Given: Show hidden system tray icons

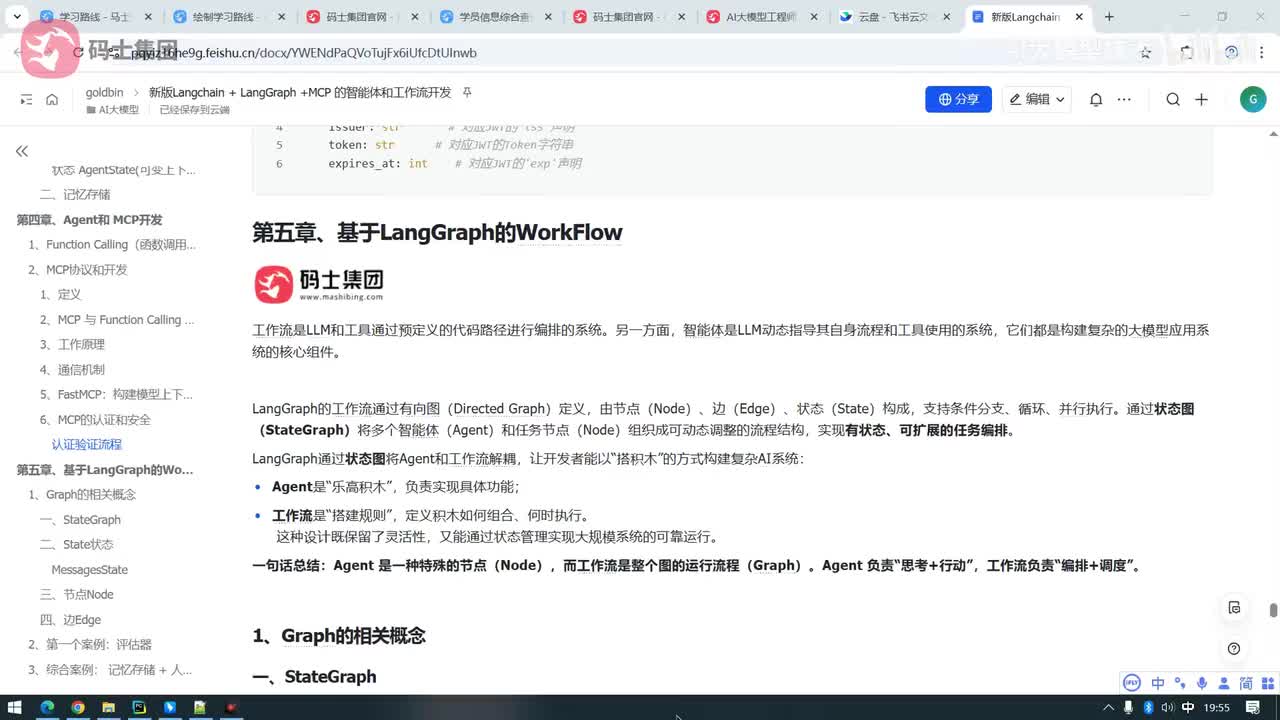Looking at the screenshot, I should pos(1111,708).
